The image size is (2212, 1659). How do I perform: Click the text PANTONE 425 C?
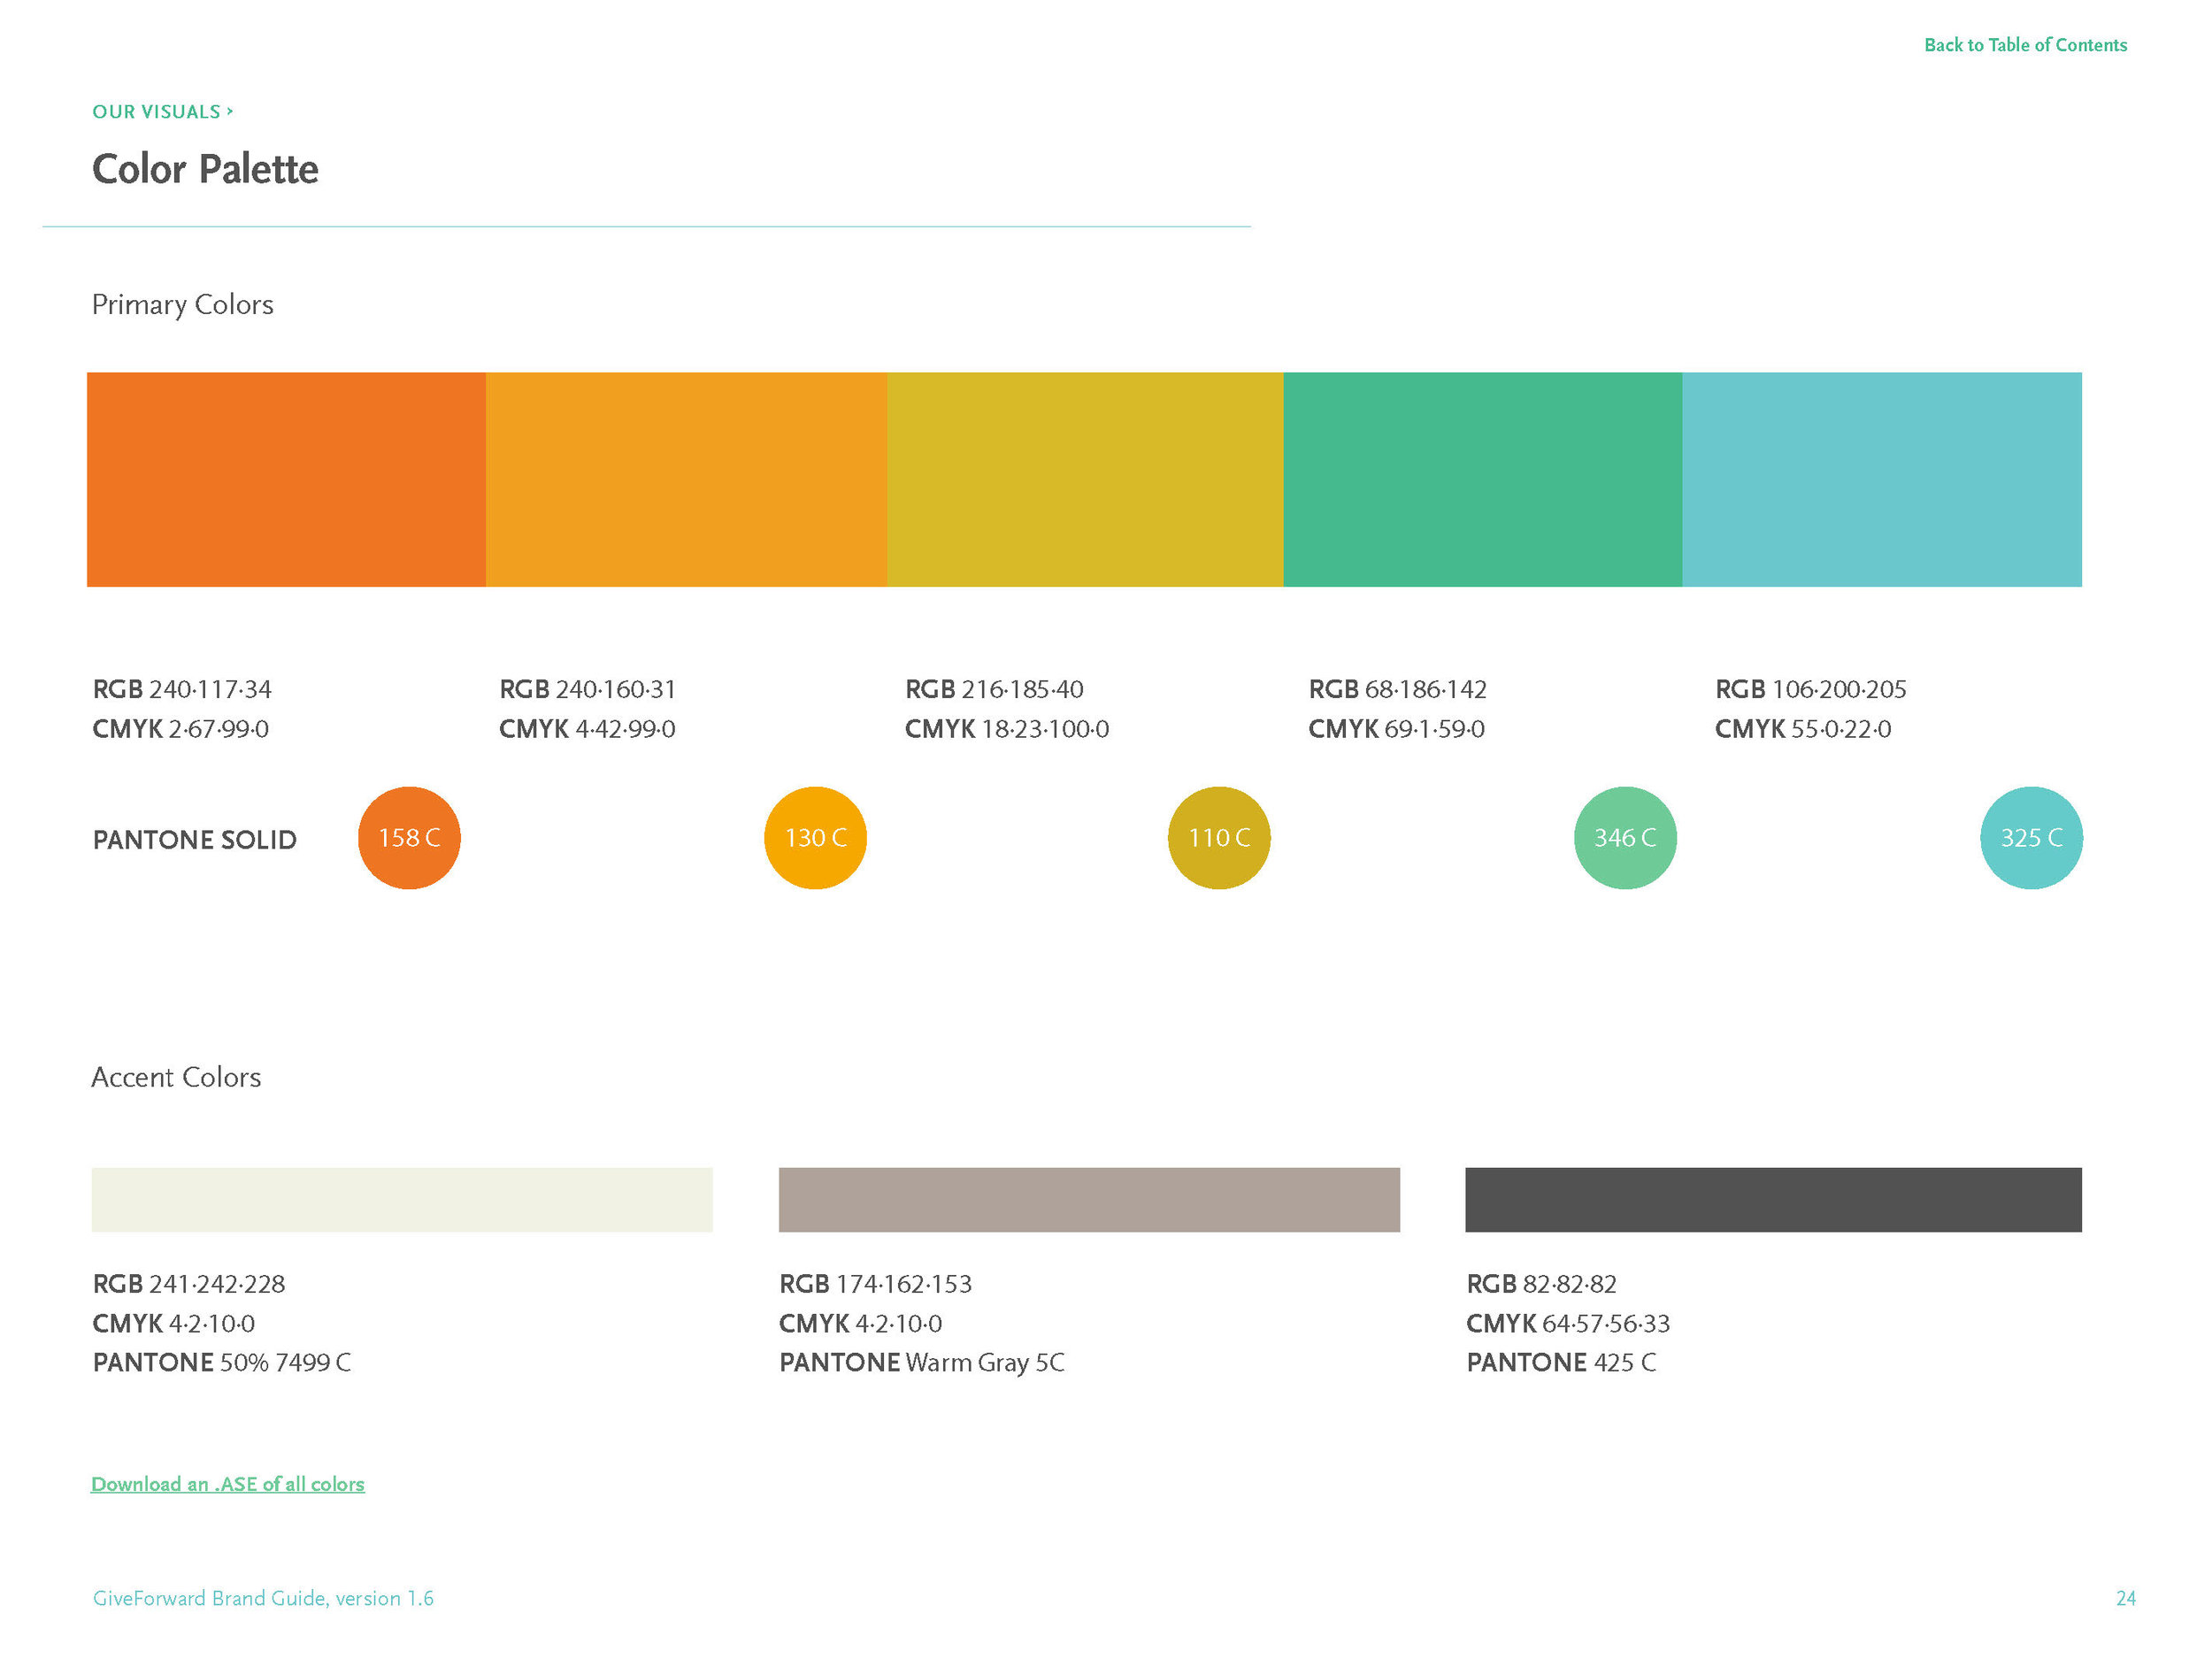coord(1561,1363)
